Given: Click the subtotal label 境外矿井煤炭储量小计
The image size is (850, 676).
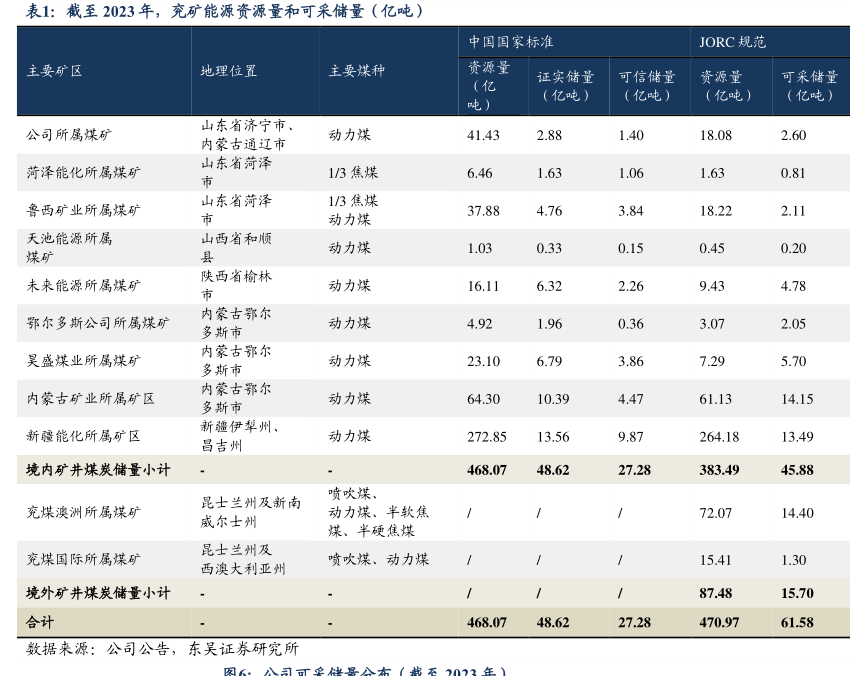Looking at the screenshot, I should pyautogui.click(x=98, y=593).
